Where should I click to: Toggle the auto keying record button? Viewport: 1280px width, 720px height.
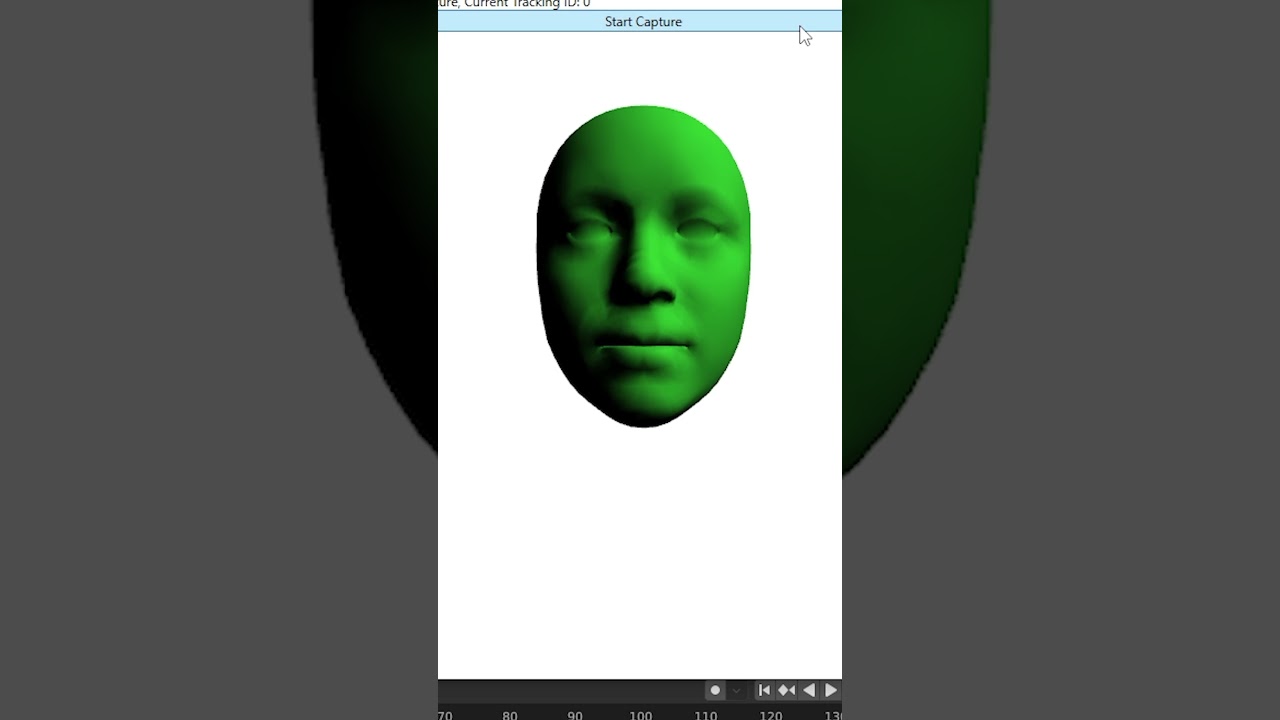(715, 690)
